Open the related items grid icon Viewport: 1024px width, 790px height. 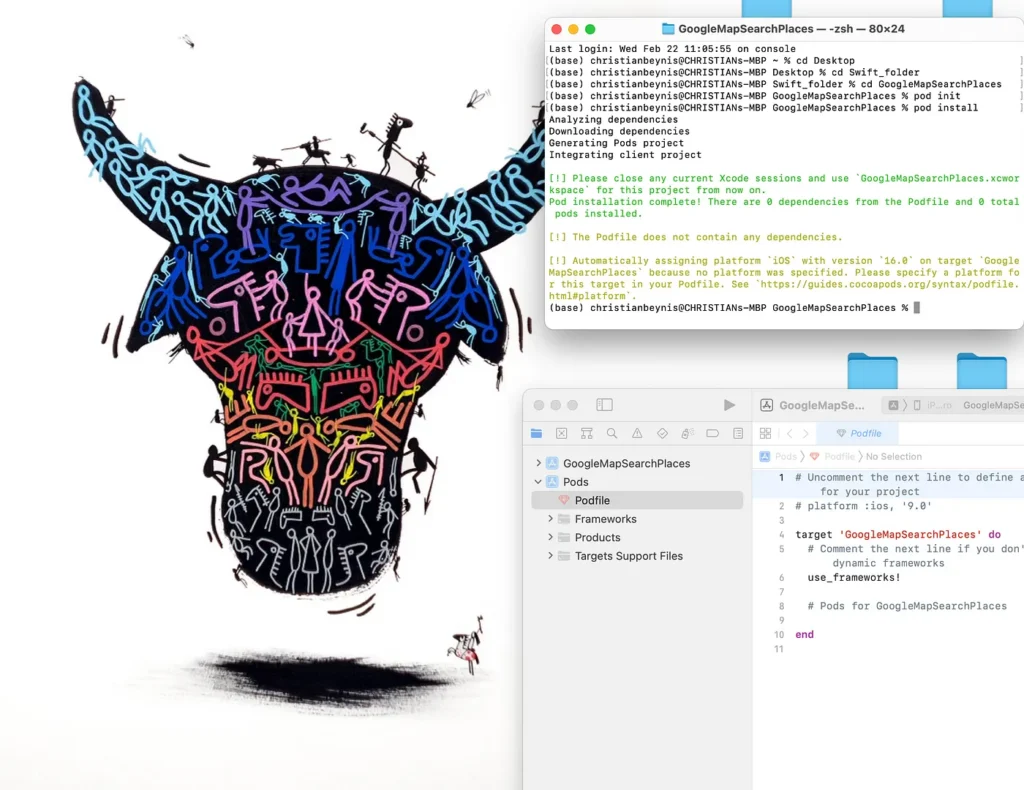click(x=765, y=433)
